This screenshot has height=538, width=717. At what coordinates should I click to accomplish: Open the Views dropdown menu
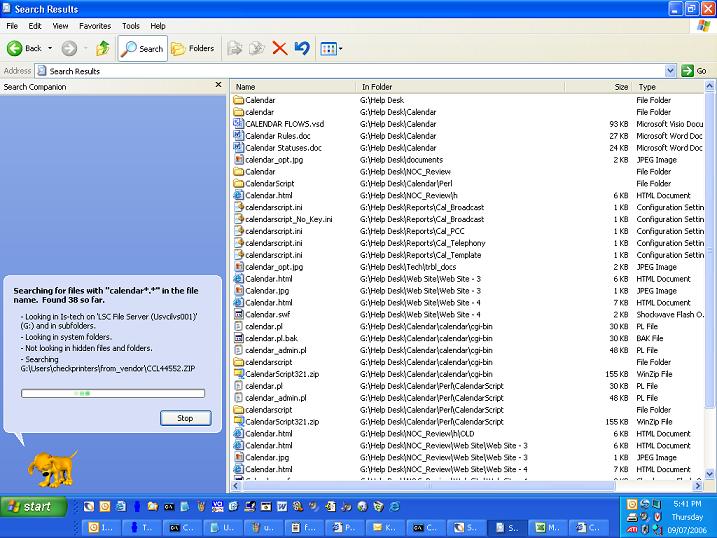coord(332,48)
